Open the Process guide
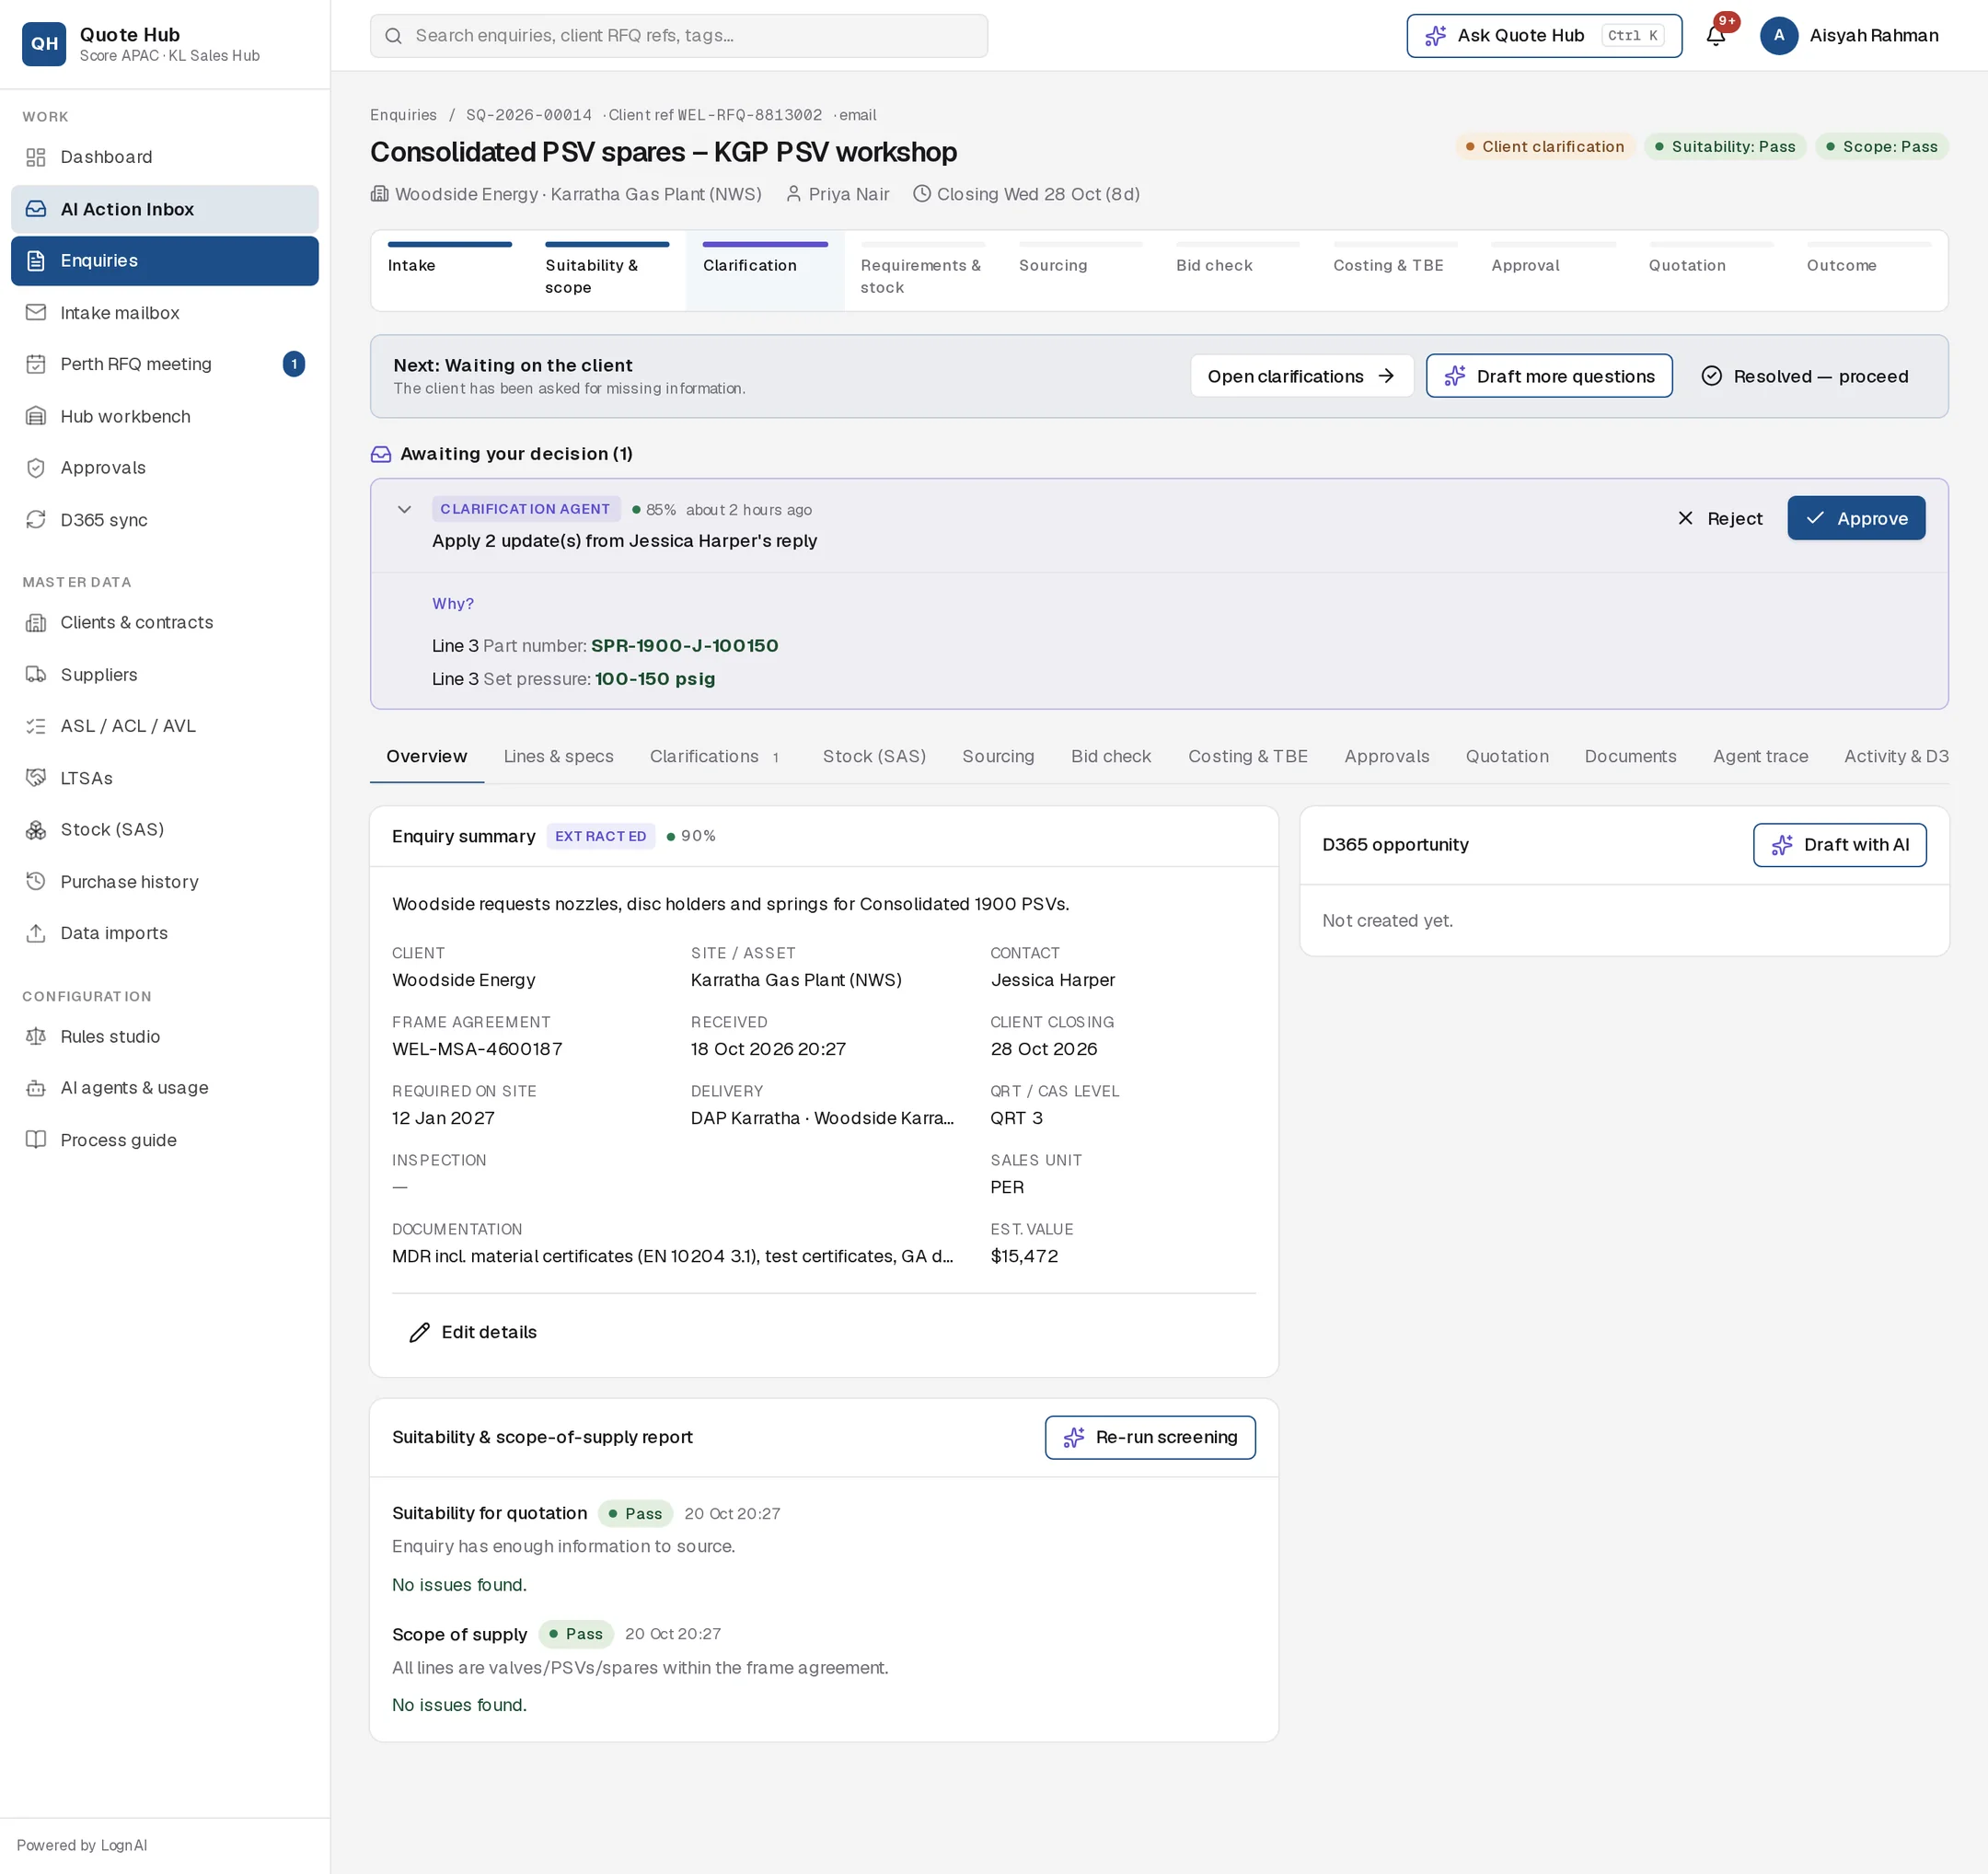The image size is (1988, 1874). pyautogui.click(x=165, y=1140)
